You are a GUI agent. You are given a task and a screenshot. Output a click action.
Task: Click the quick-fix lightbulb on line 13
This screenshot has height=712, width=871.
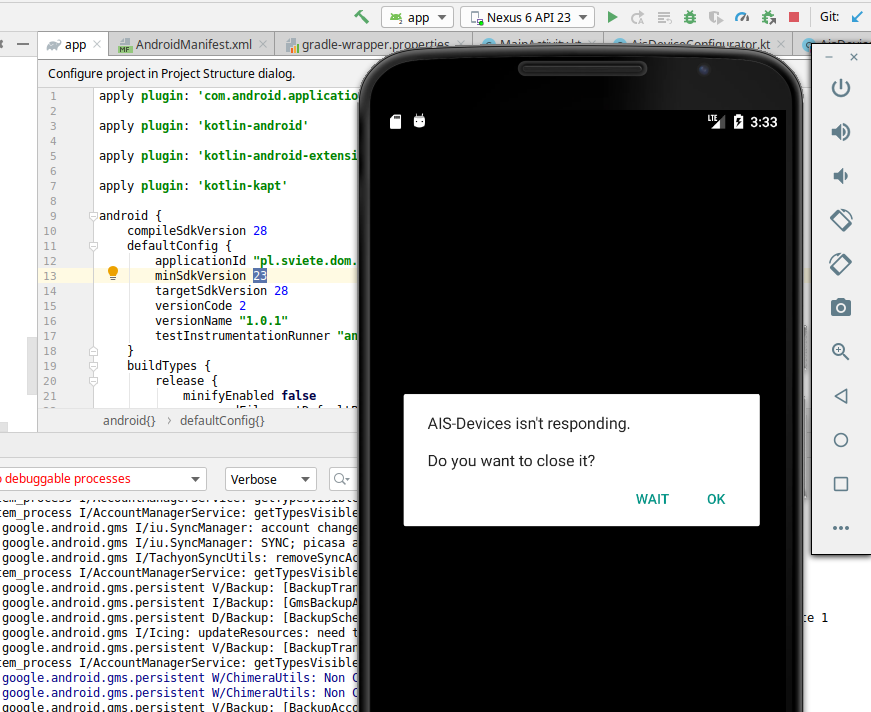click(113, 273)
